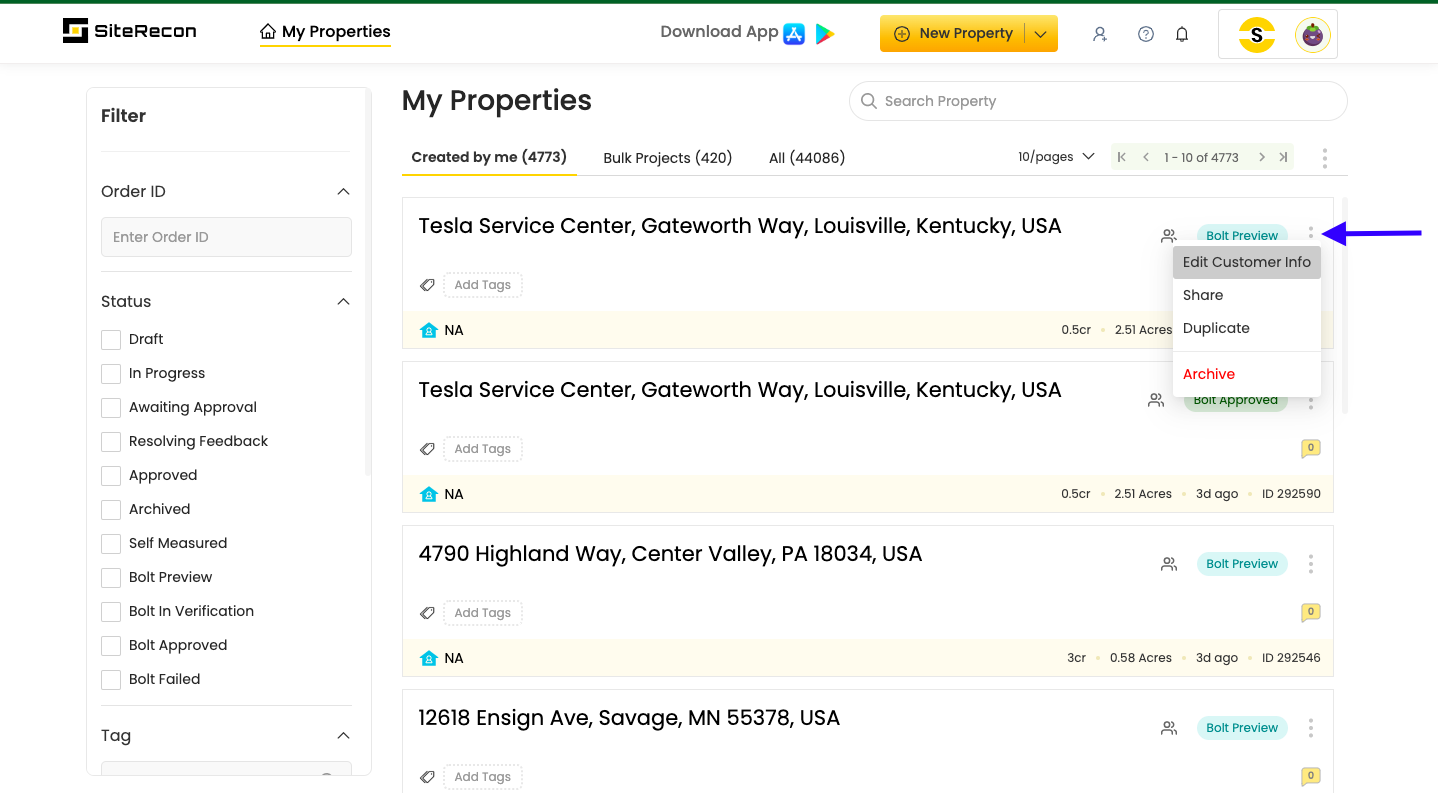Enable the Bolt Approved status checkbox
The image size is (1438, 793).
click(111, 646)
